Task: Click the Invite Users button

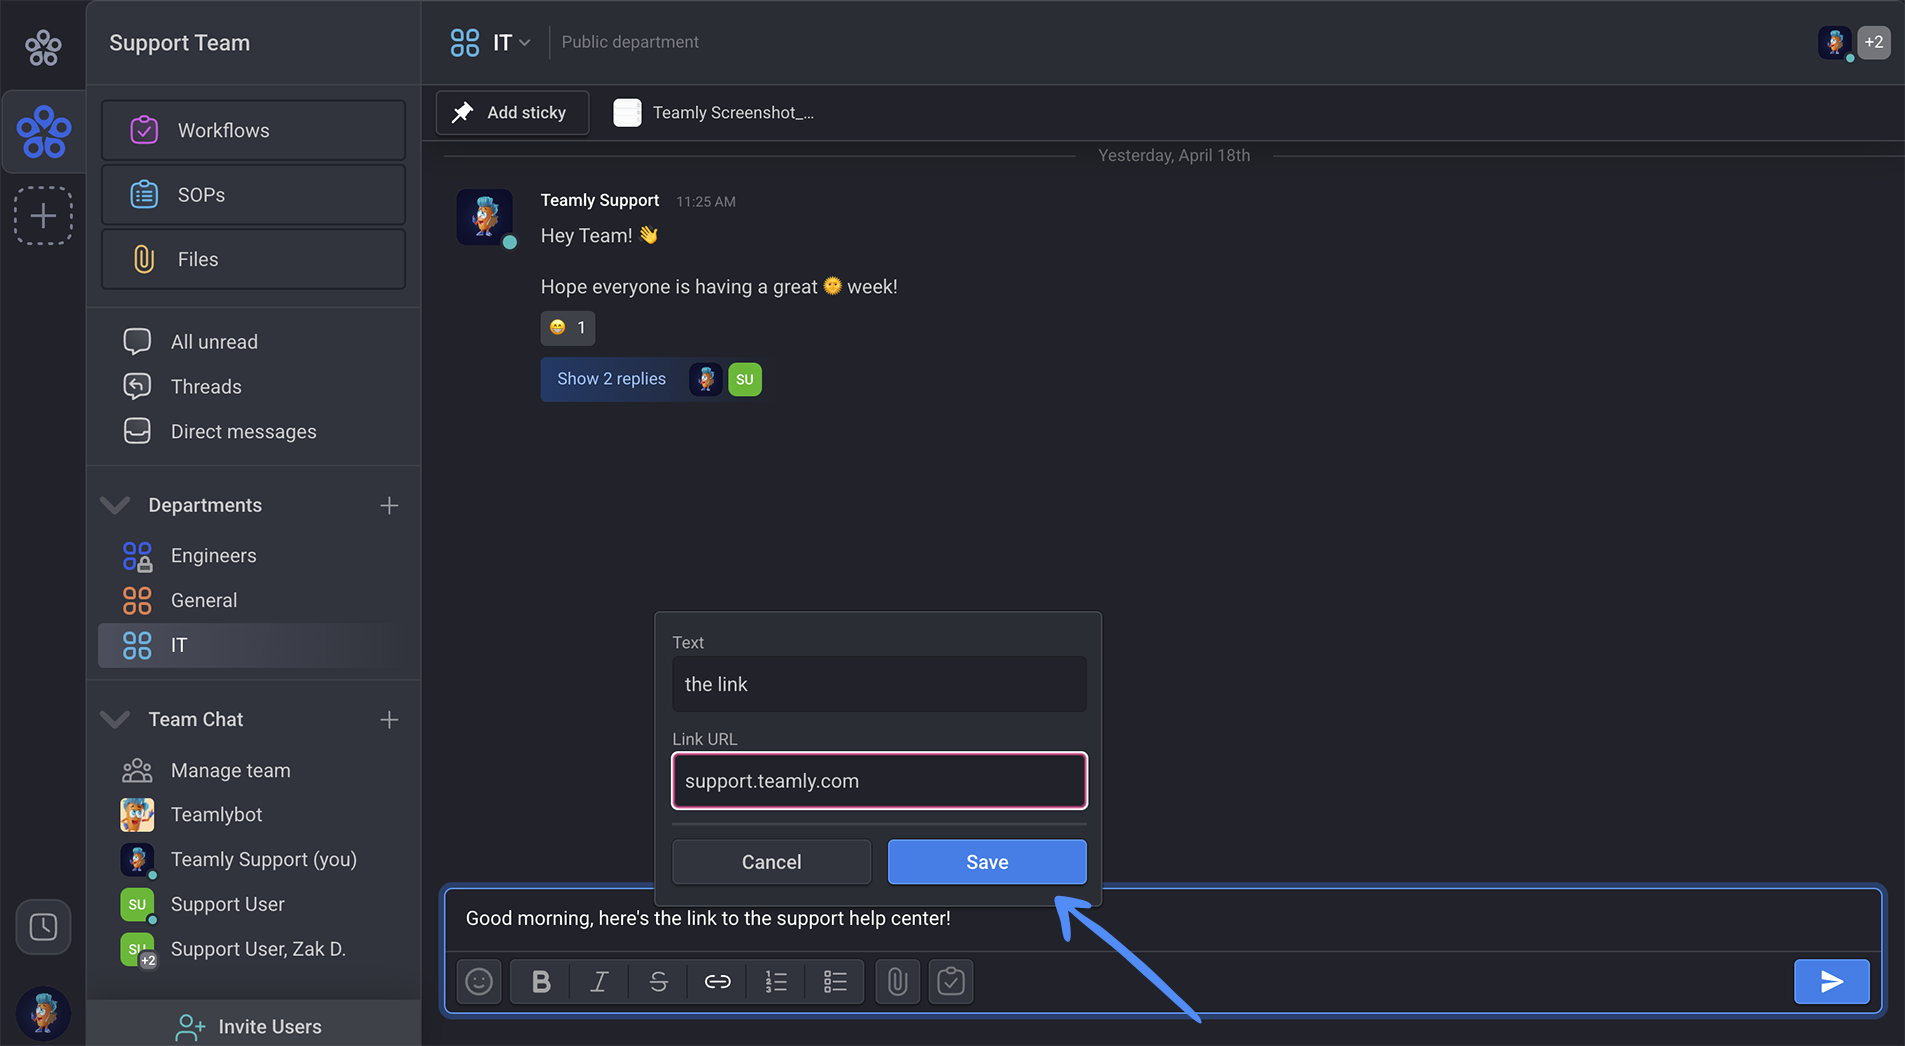Action: tap(253, 1026)
